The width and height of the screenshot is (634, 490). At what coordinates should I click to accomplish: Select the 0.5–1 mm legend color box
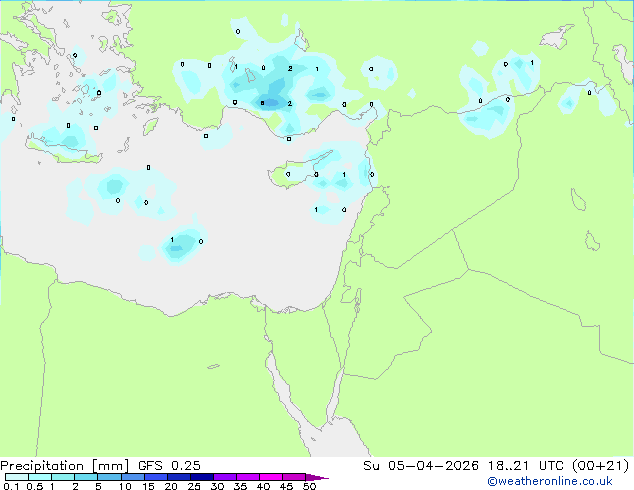point(40,477)
